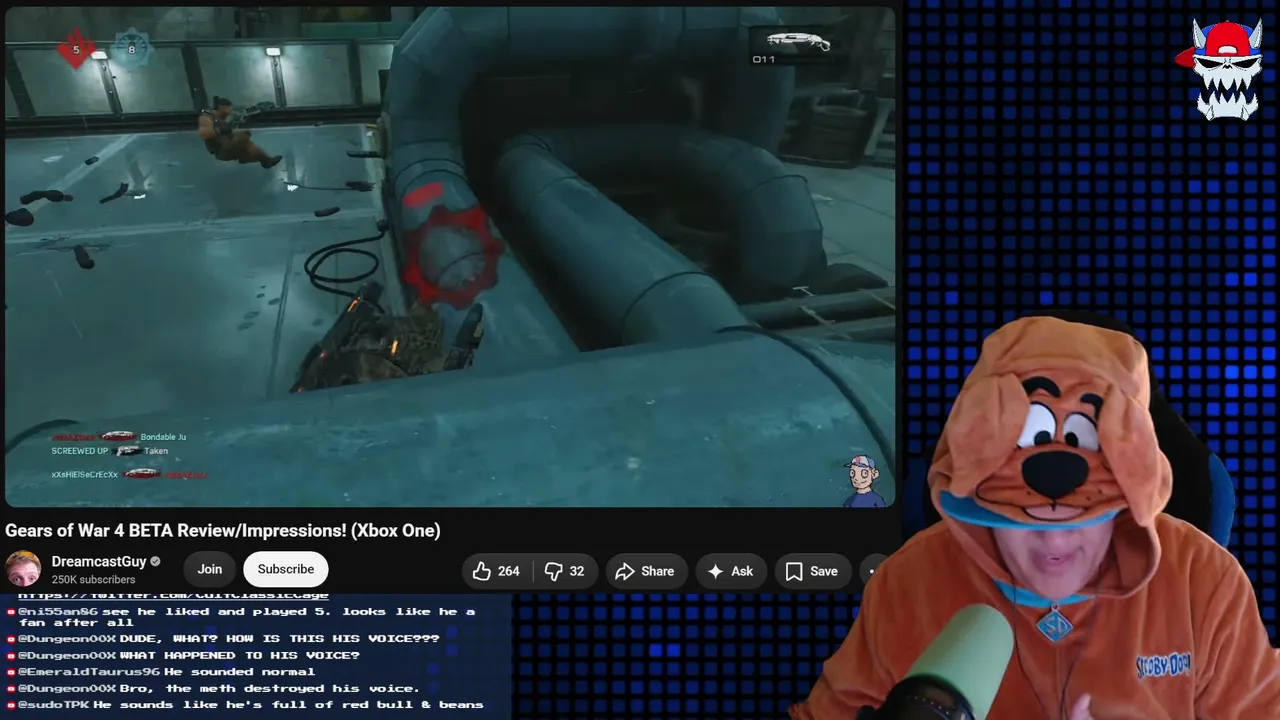Open the DreamcastGuy channel avatar
The image size is (1280, 720).
click(x=23, y=569)
